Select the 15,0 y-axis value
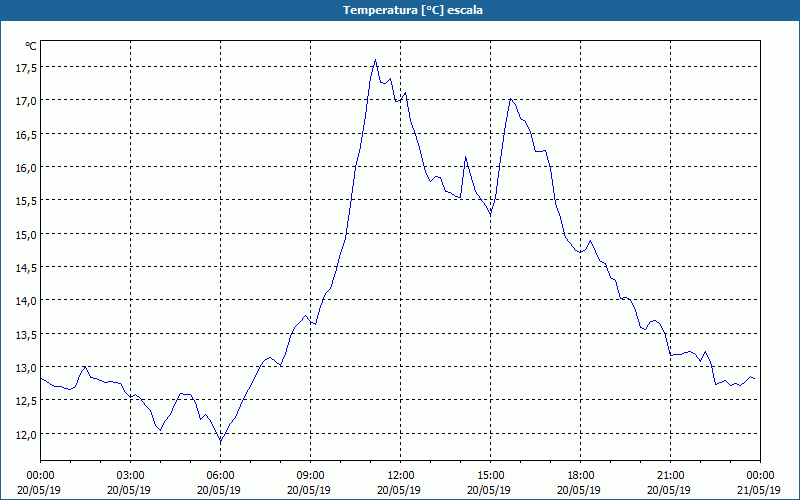Viewport: 800px width, 500px height. pyautogui.click(x=26, y=234)
